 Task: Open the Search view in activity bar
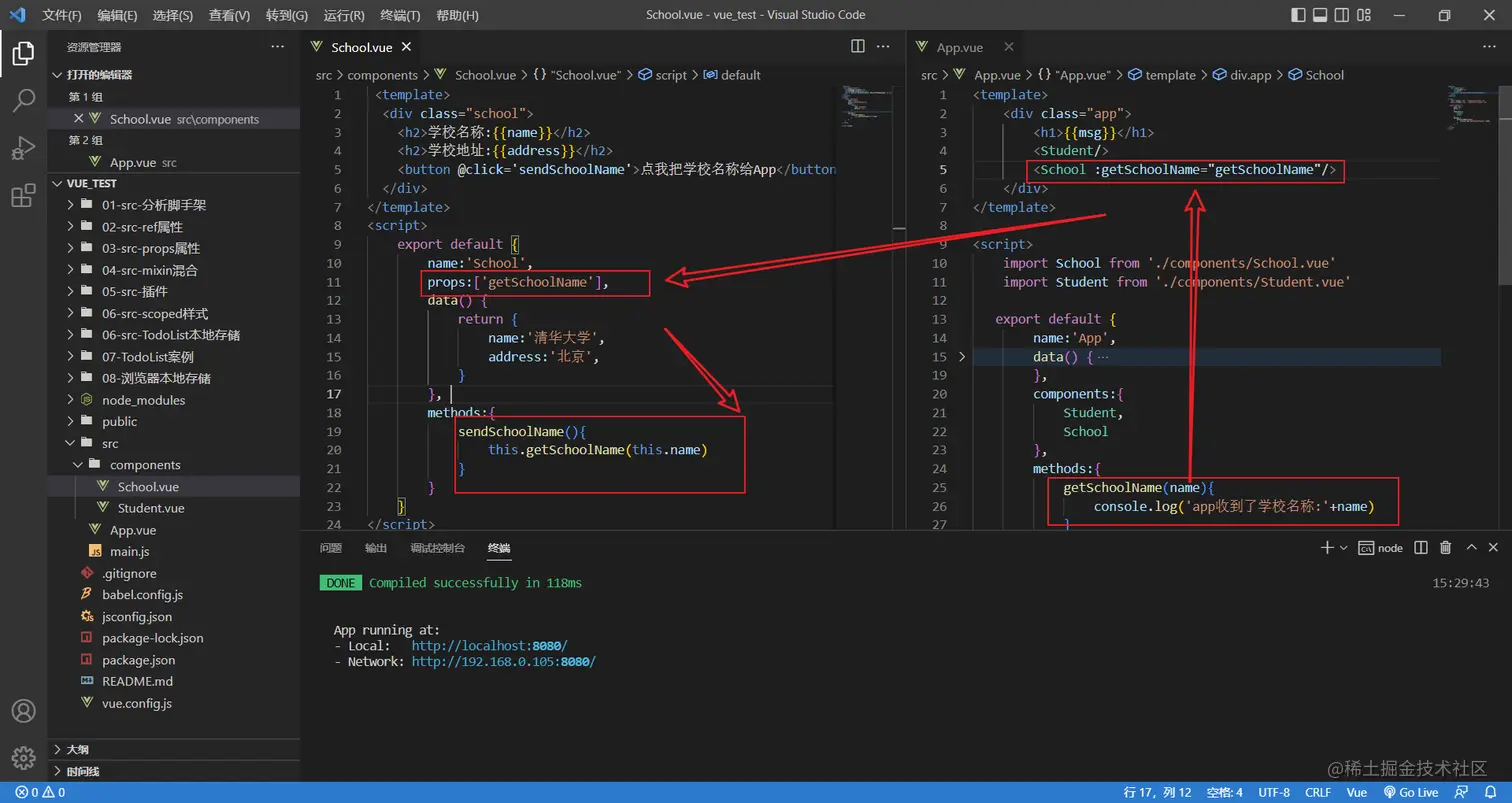coord(23,100)
